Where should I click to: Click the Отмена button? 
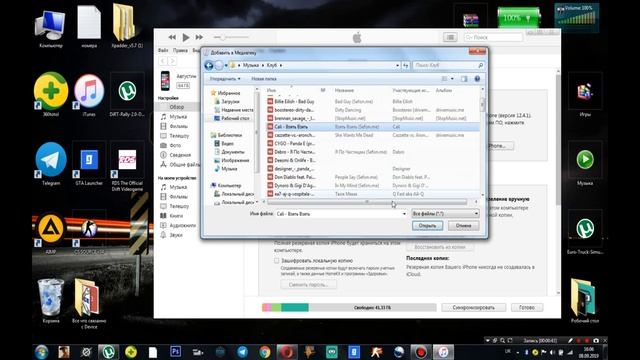pos(463,226)
